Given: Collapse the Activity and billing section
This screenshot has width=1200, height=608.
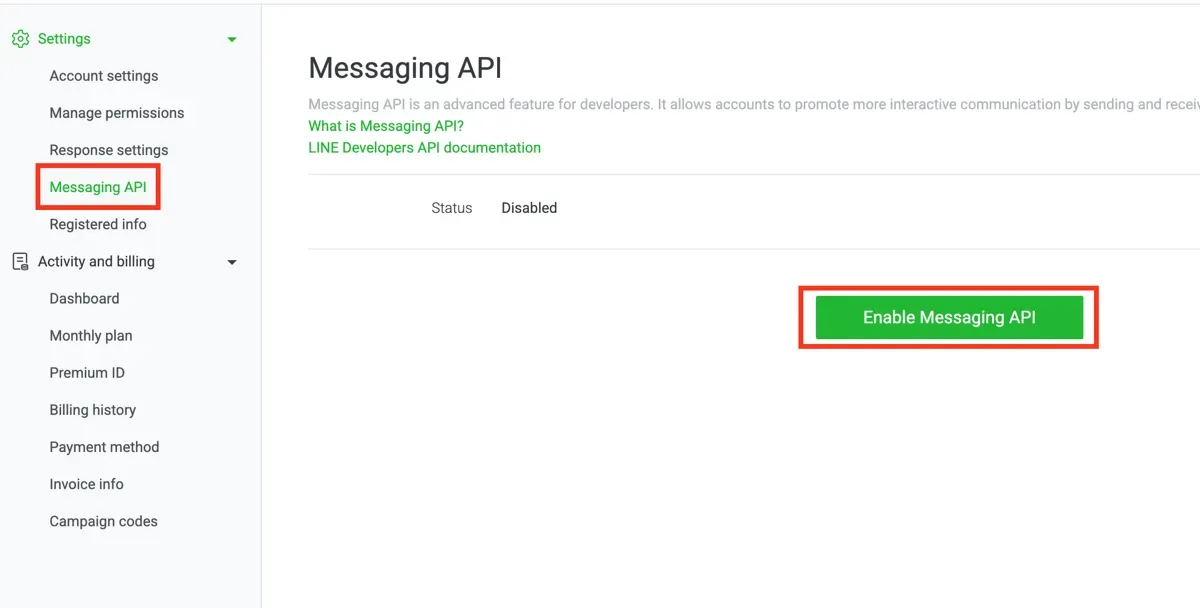Looking at the screenshot, I should tap(231, 261).
